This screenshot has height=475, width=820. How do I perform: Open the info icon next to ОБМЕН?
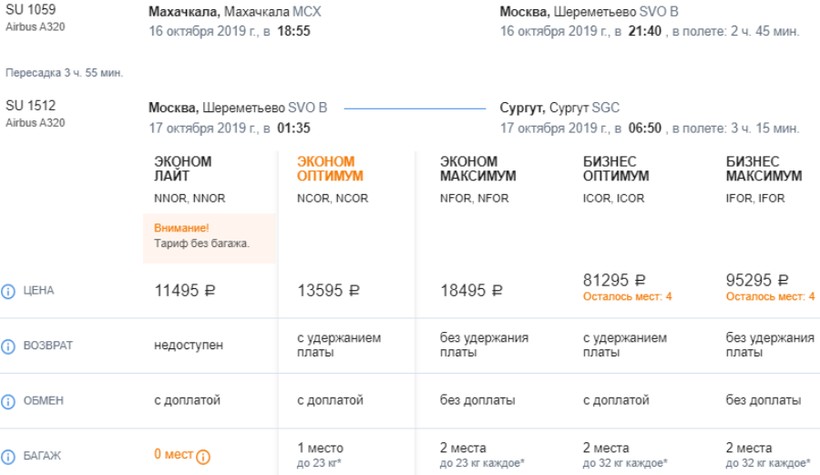(9, 401)
